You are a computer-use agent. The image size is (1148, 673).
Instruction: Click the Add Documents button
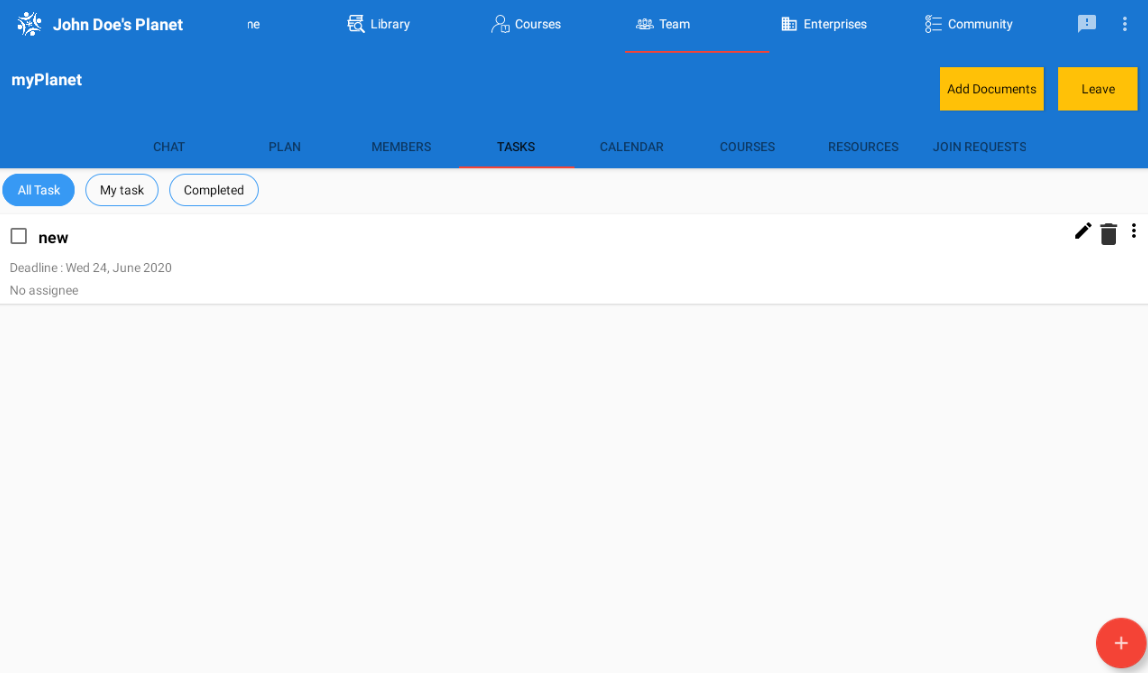click(x=991, y=88)
